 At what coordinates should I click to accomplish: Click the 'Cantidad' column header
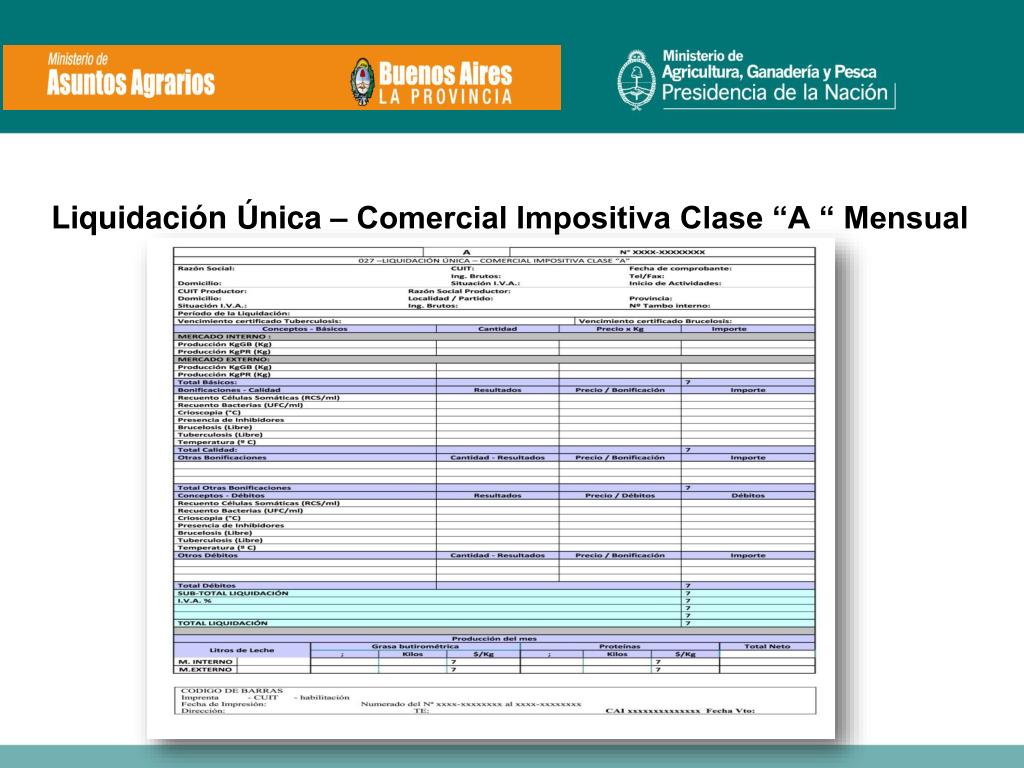coord(498,329)
